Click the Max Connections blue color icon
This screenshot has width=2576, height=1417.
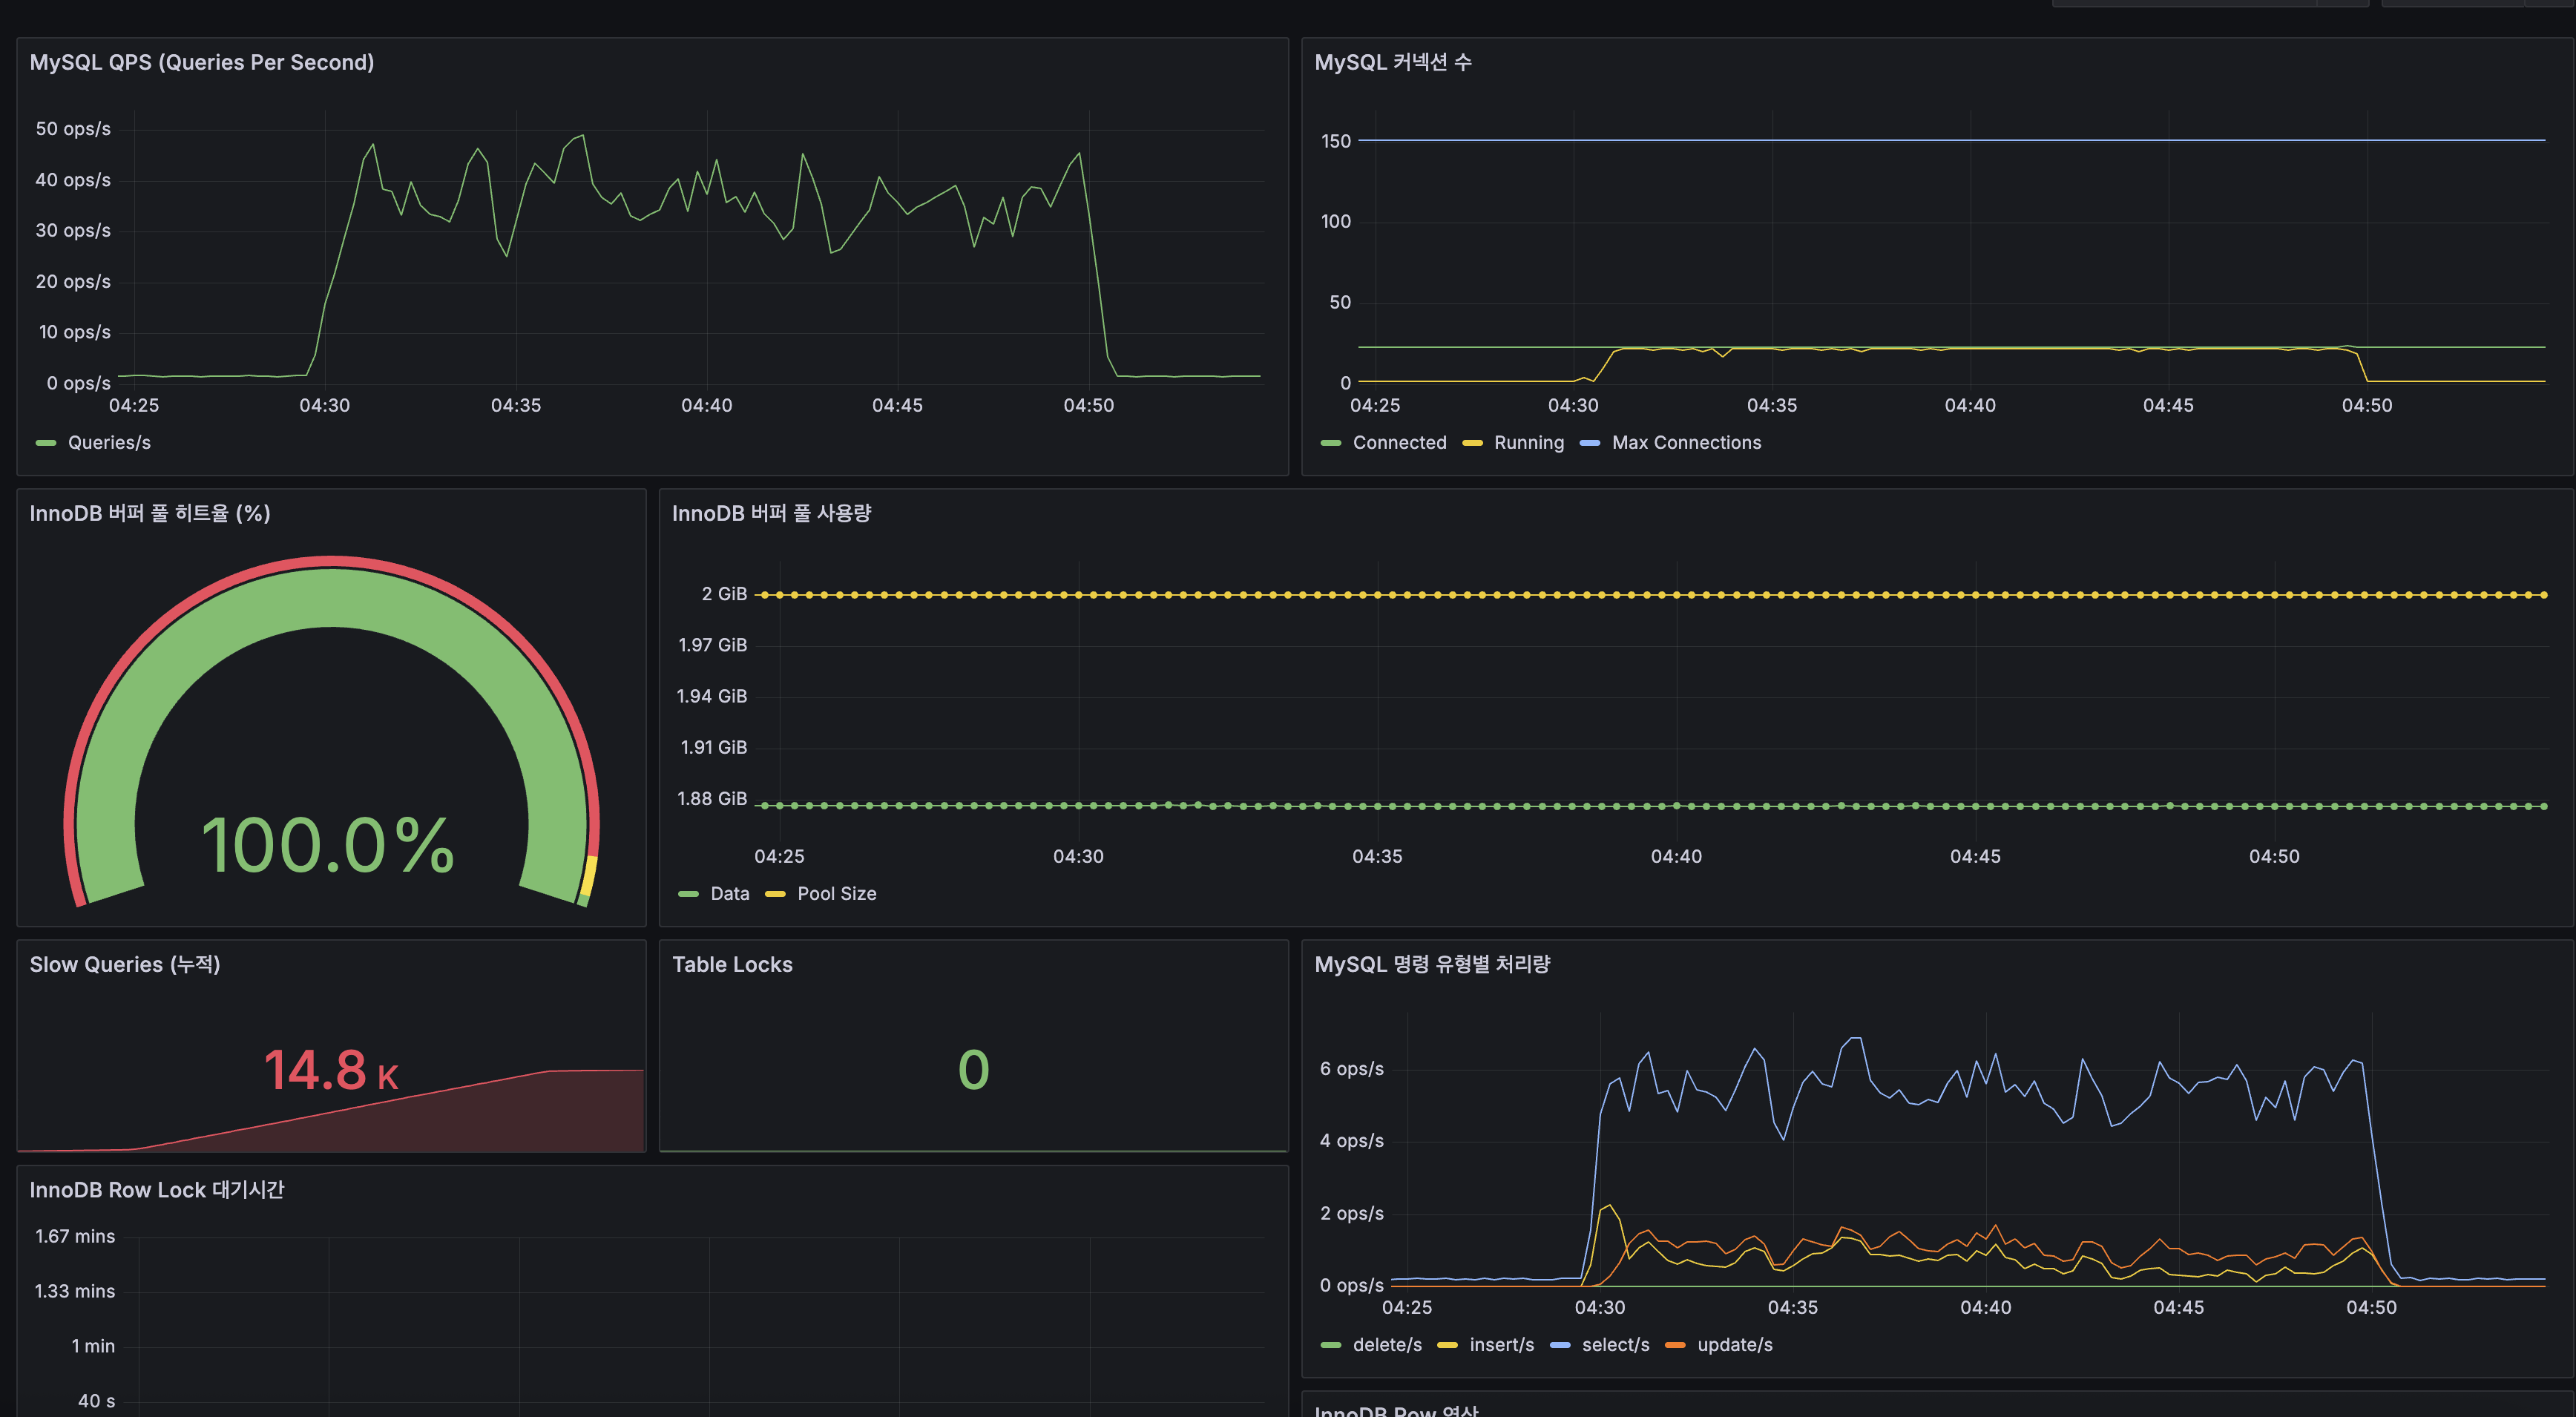(1590, 443)
